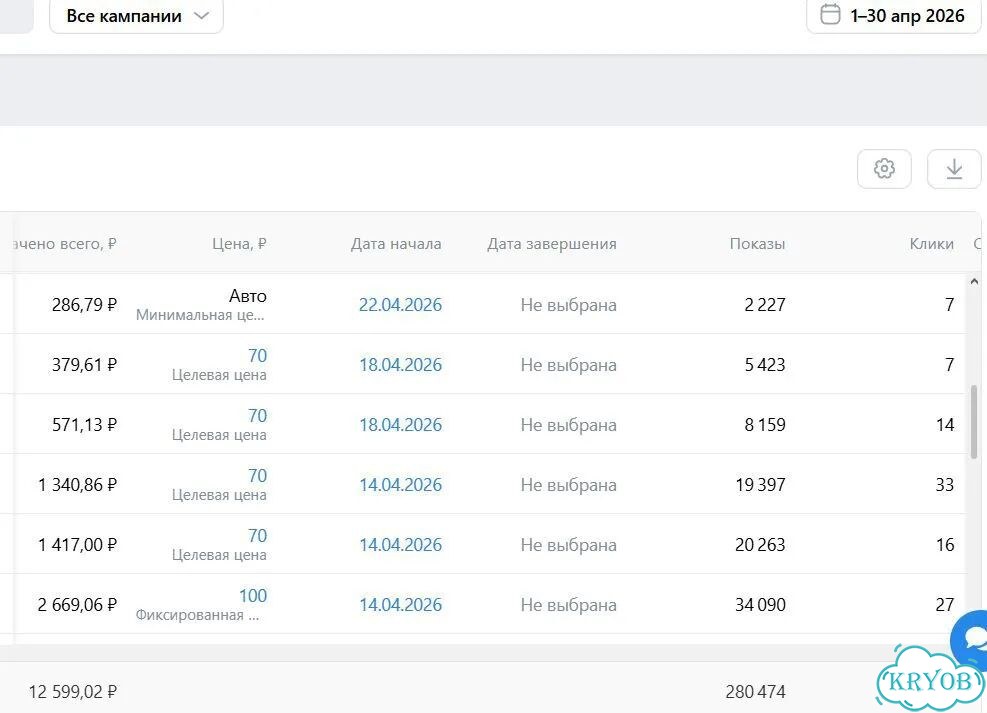Screen dimensions: 987x713
Task: Click Не выбрана in 1 417,00 ₽ row
Action: pyautogui.click(x=568, y=544)
